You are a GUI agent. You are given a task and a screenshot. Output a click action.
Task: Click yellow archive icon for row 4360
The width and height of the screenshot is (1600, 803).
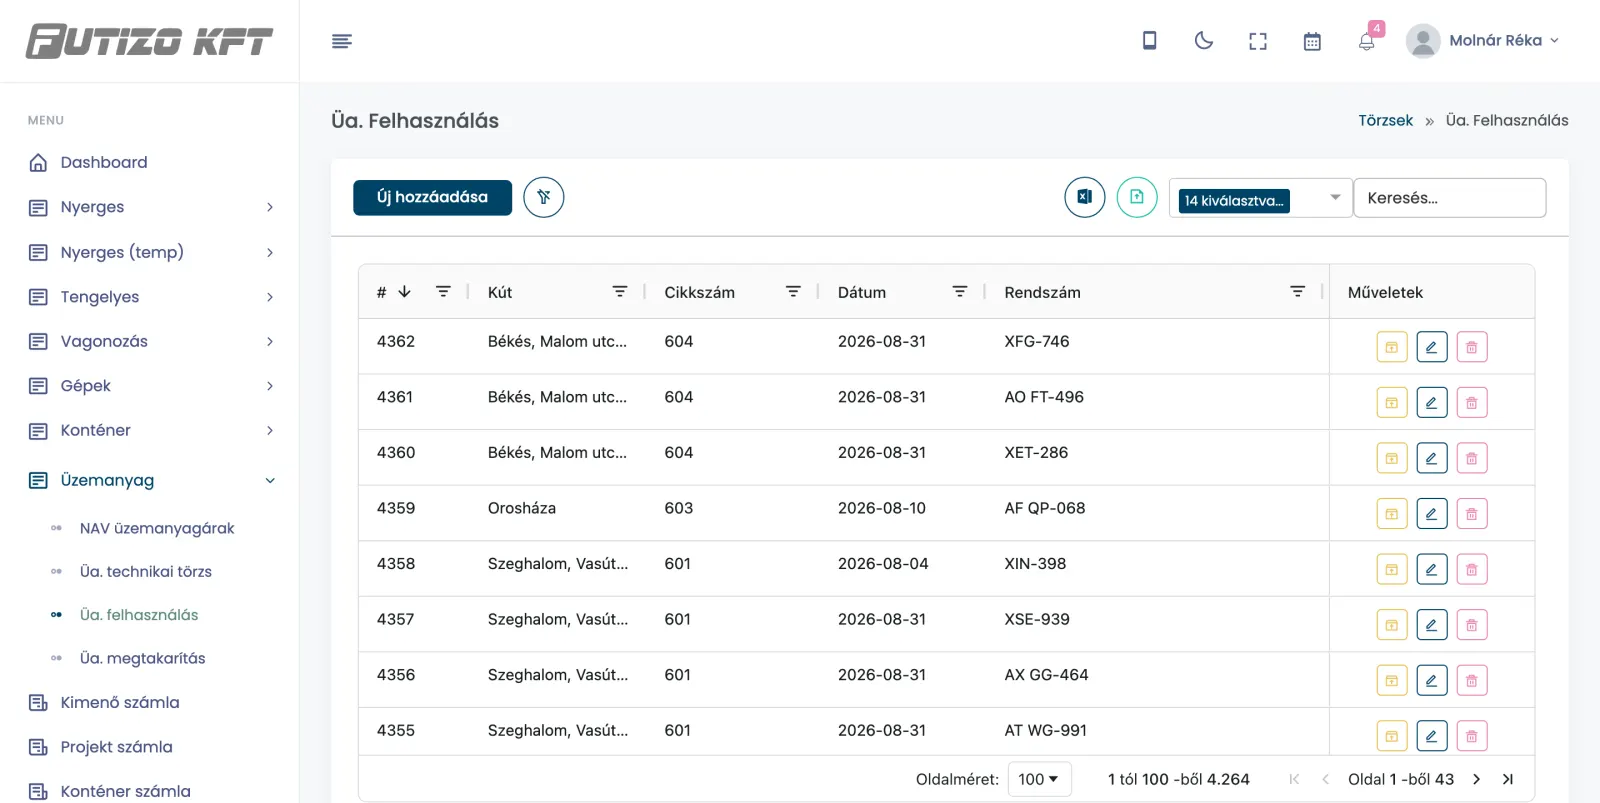[x=1392, y=458]
